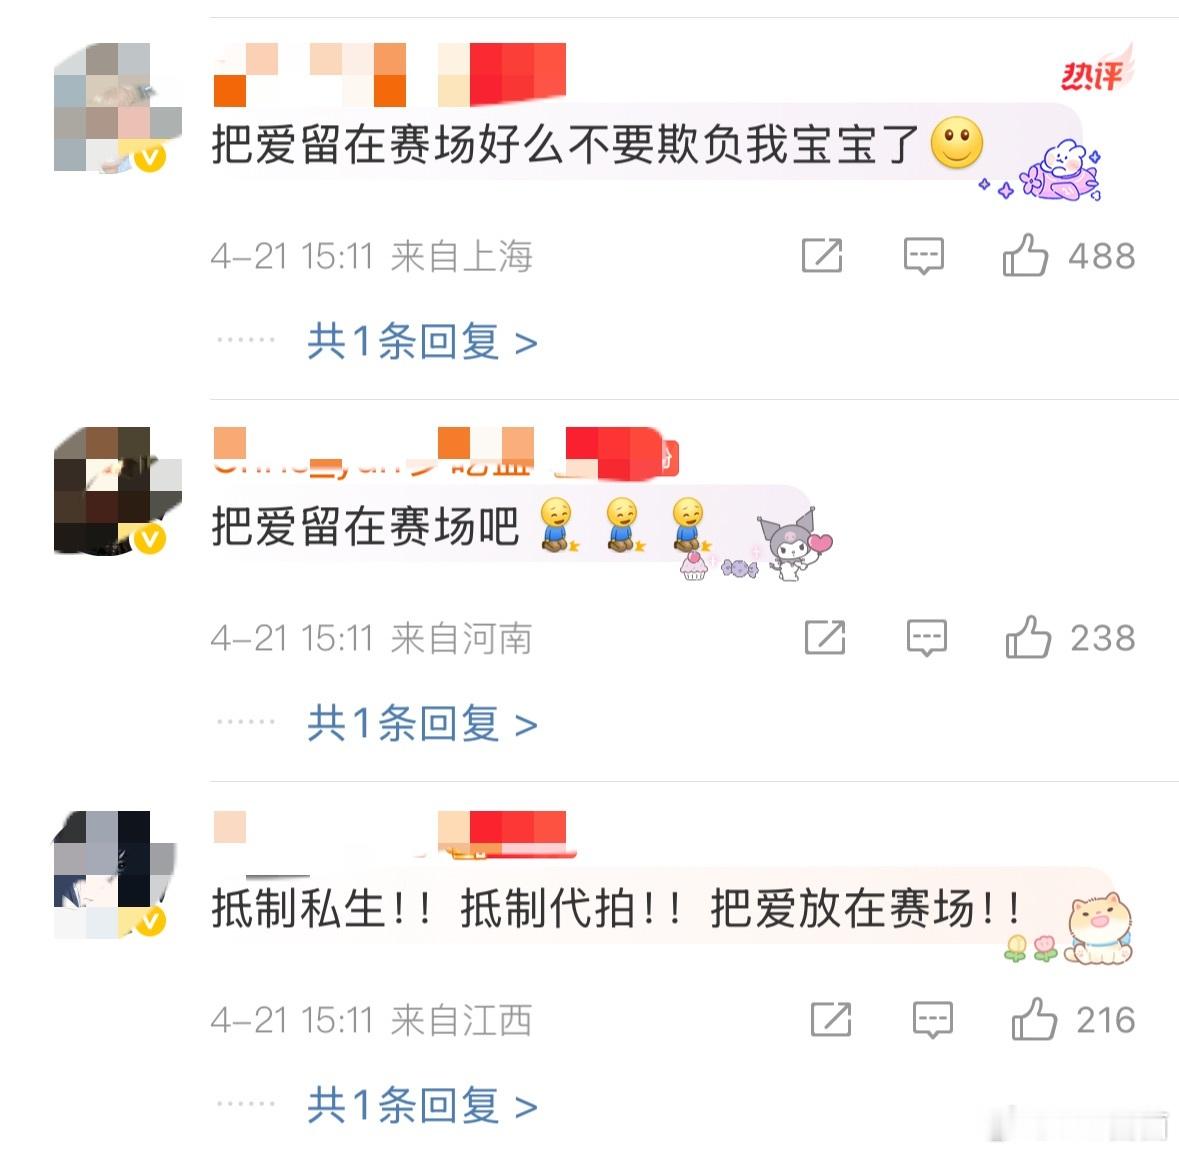The width and height of the screenshot is (1179, 1153).
Task: Open the first commenter's username
Action: [389, 74]
